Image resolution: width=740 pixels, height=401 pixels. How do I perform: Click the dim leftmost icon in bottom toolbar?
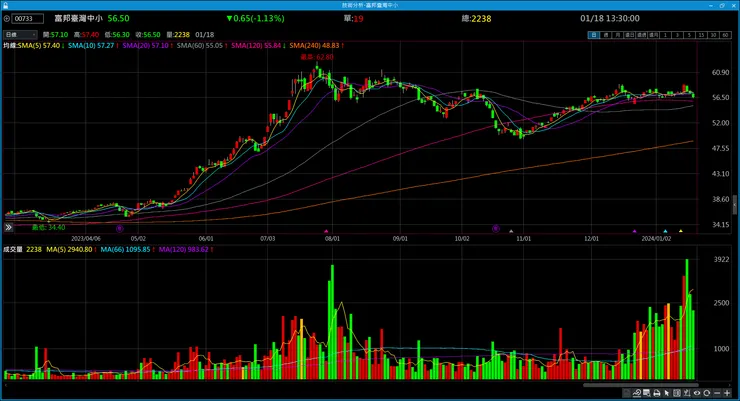coord(626,393)
